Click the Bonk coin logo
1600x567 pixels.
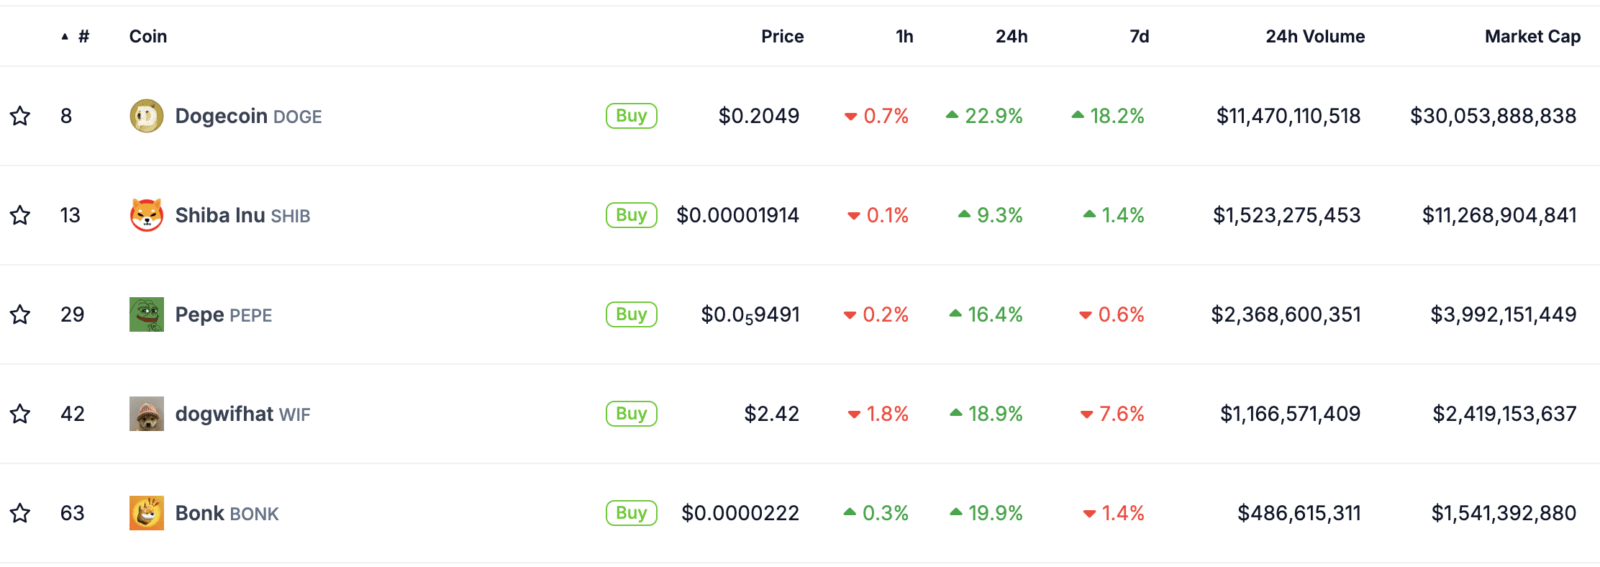click(x=146, y=513)
